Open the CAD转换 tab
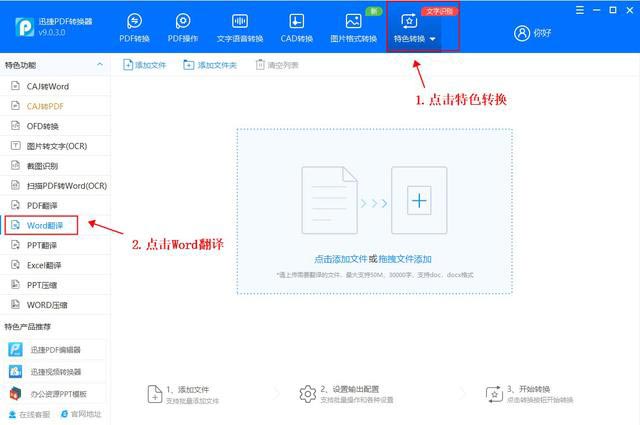 [x=296, y=27]
